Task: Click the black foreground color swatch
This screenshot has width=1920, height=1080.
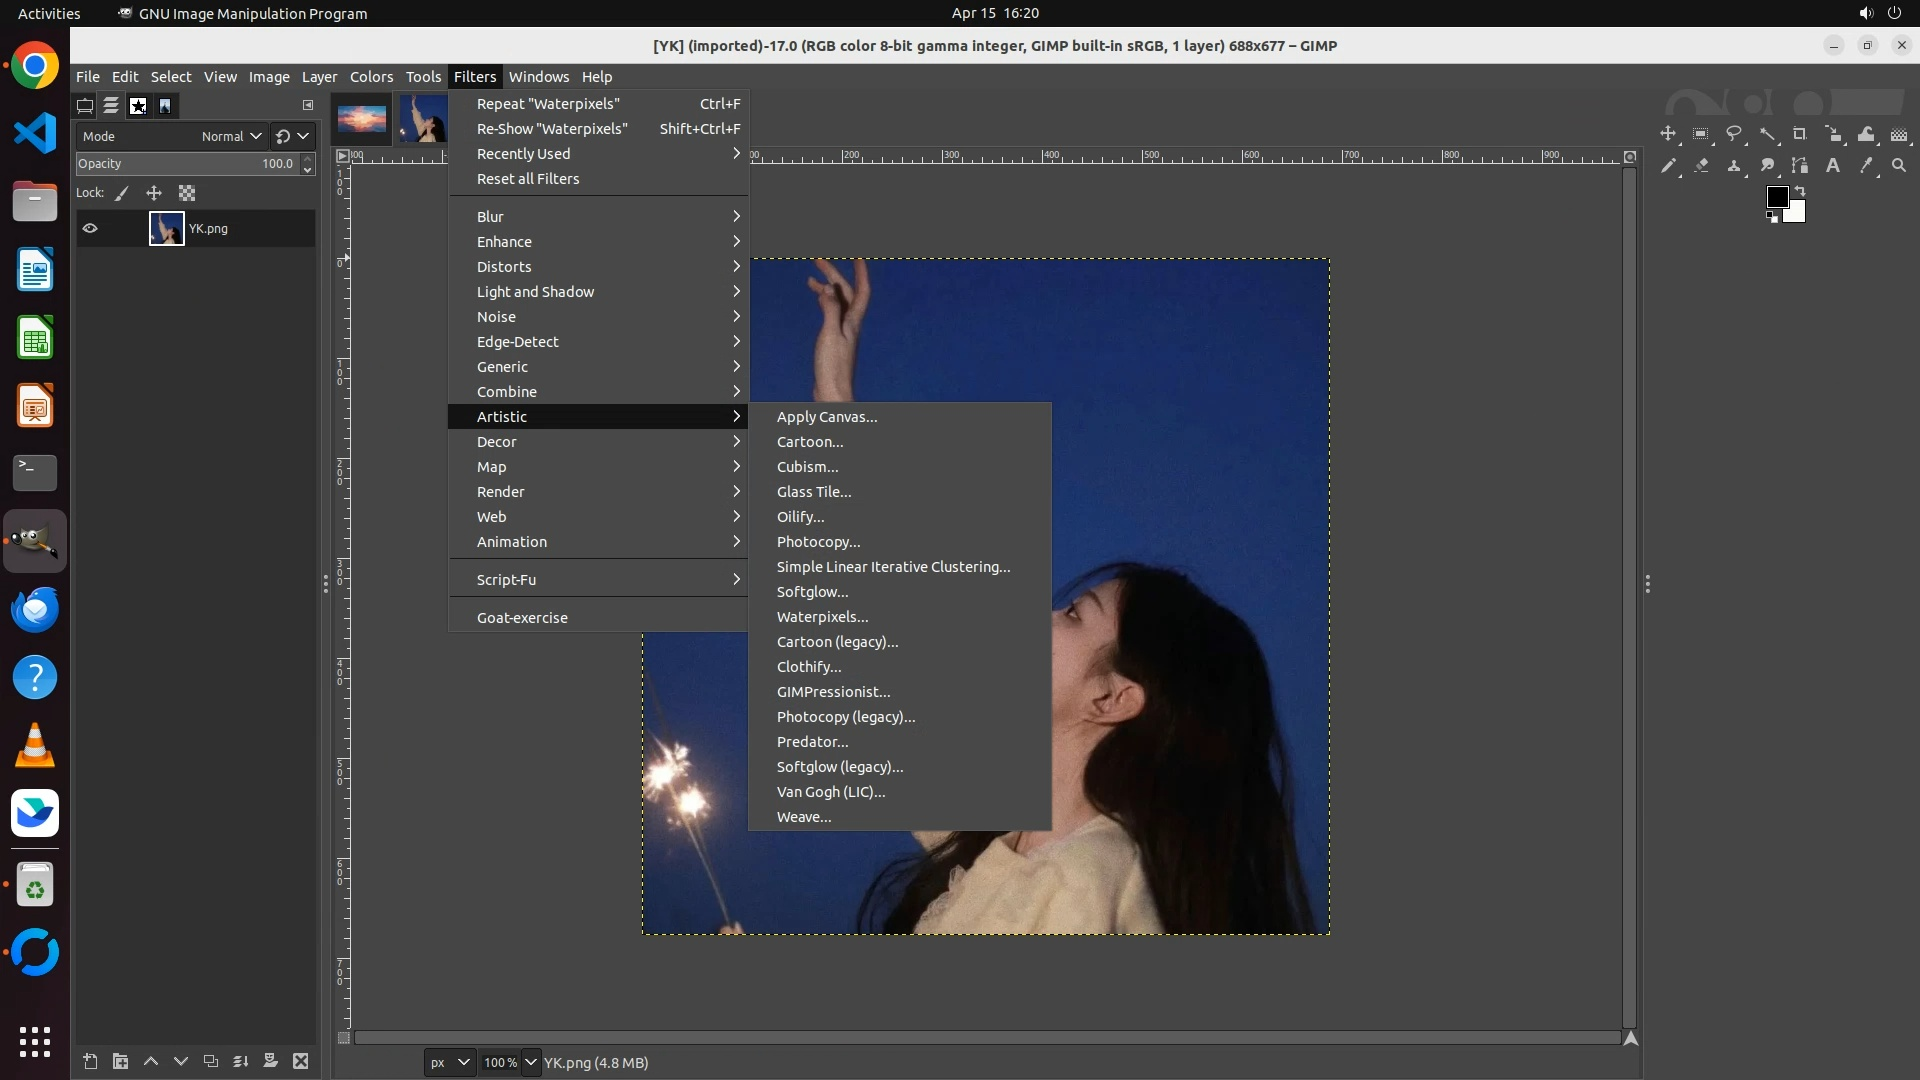Action: pos(1777,197)
